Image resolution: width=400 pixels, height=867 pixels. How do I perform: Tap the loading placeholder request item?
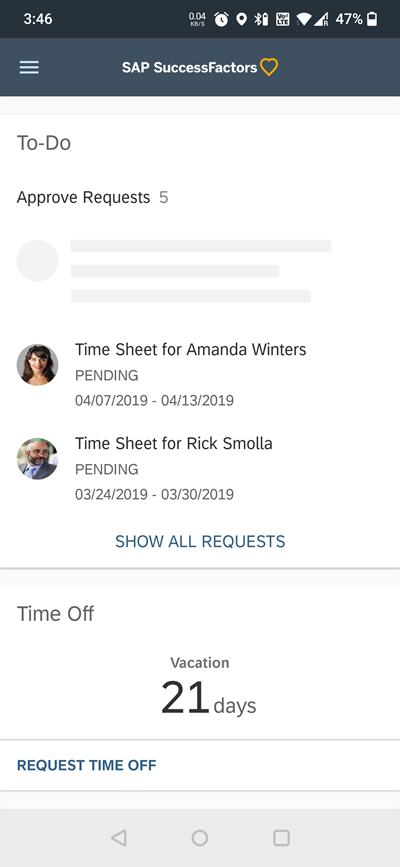click(174, 271)
